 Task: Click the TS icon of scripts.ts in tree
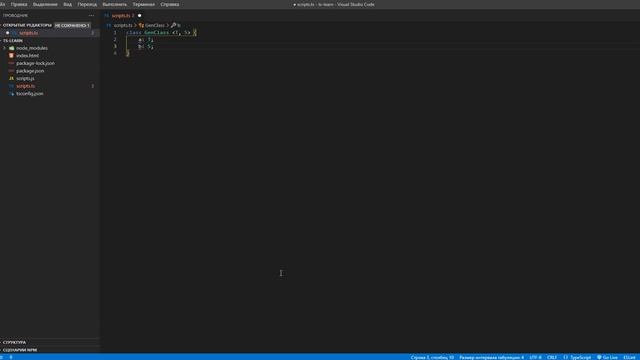click(x=11, y=86)
